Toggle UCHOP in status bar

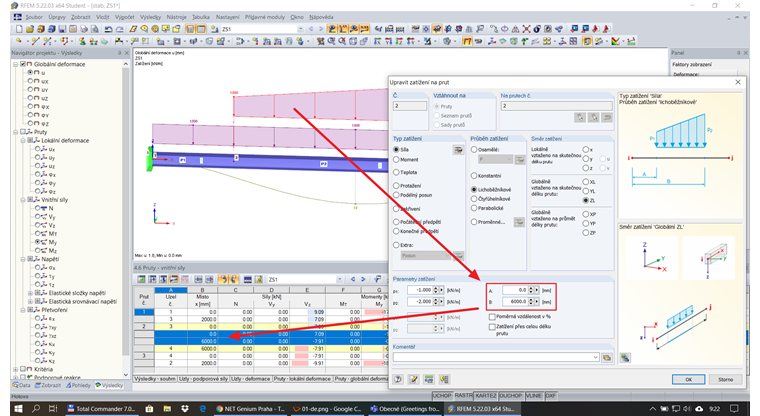coord(442,396)
